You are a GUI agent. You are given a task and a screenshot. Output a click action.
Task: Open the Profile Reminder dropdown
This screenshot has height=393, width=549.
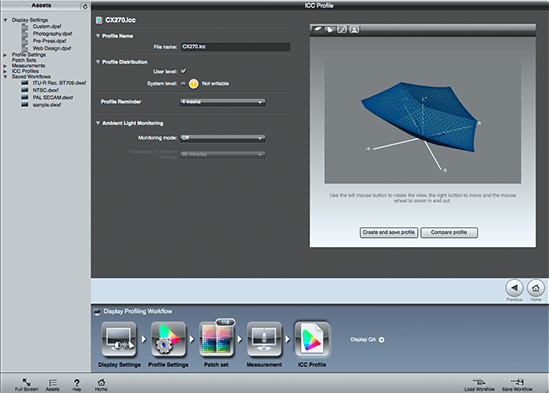(223, 102)
